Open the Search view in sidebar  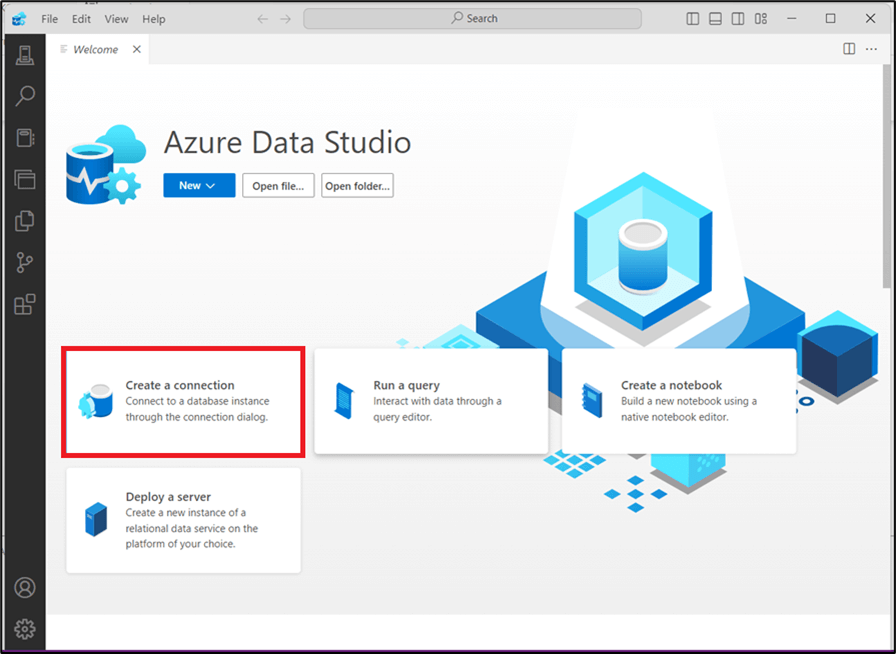pos(25,96)
